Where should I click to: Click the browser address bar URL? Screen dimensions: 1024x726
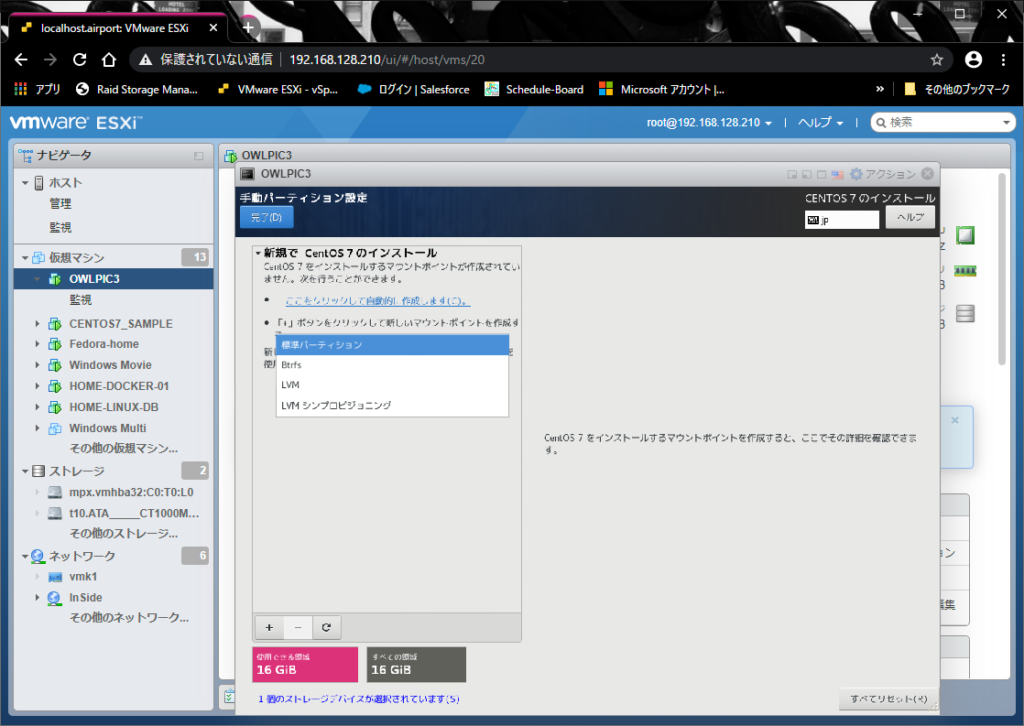tap(387, 60)
